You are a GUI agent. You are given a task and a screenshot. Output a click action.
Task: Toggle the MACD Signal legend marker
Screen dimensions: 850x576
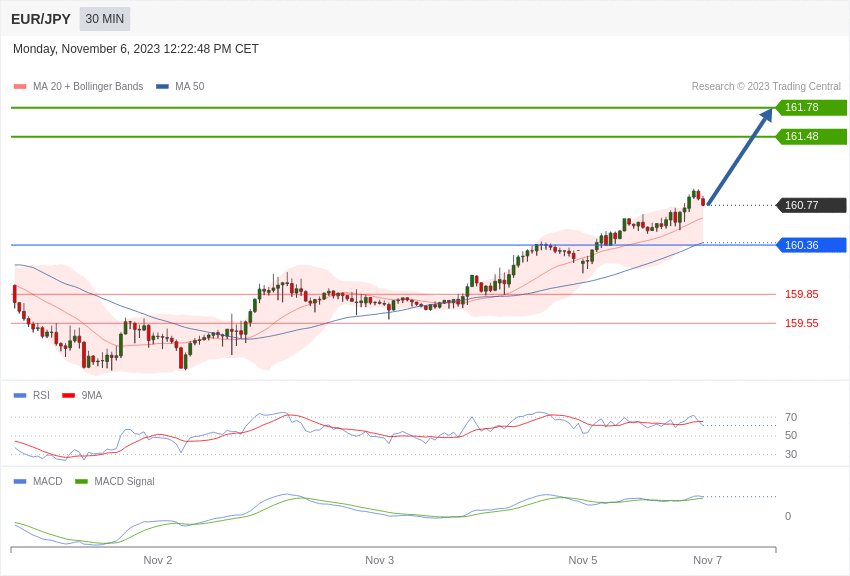(83, 481)
